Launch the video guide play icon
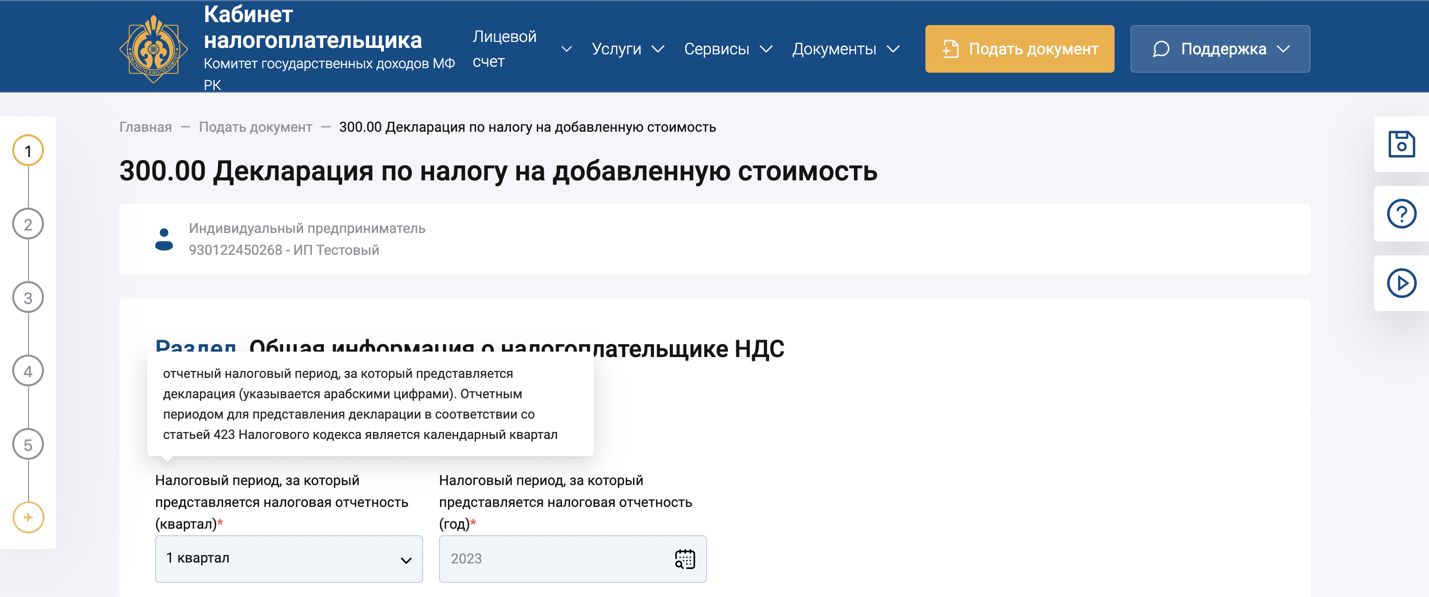The height and width of the screenshot is (597, 1429). click(1401, 283)
